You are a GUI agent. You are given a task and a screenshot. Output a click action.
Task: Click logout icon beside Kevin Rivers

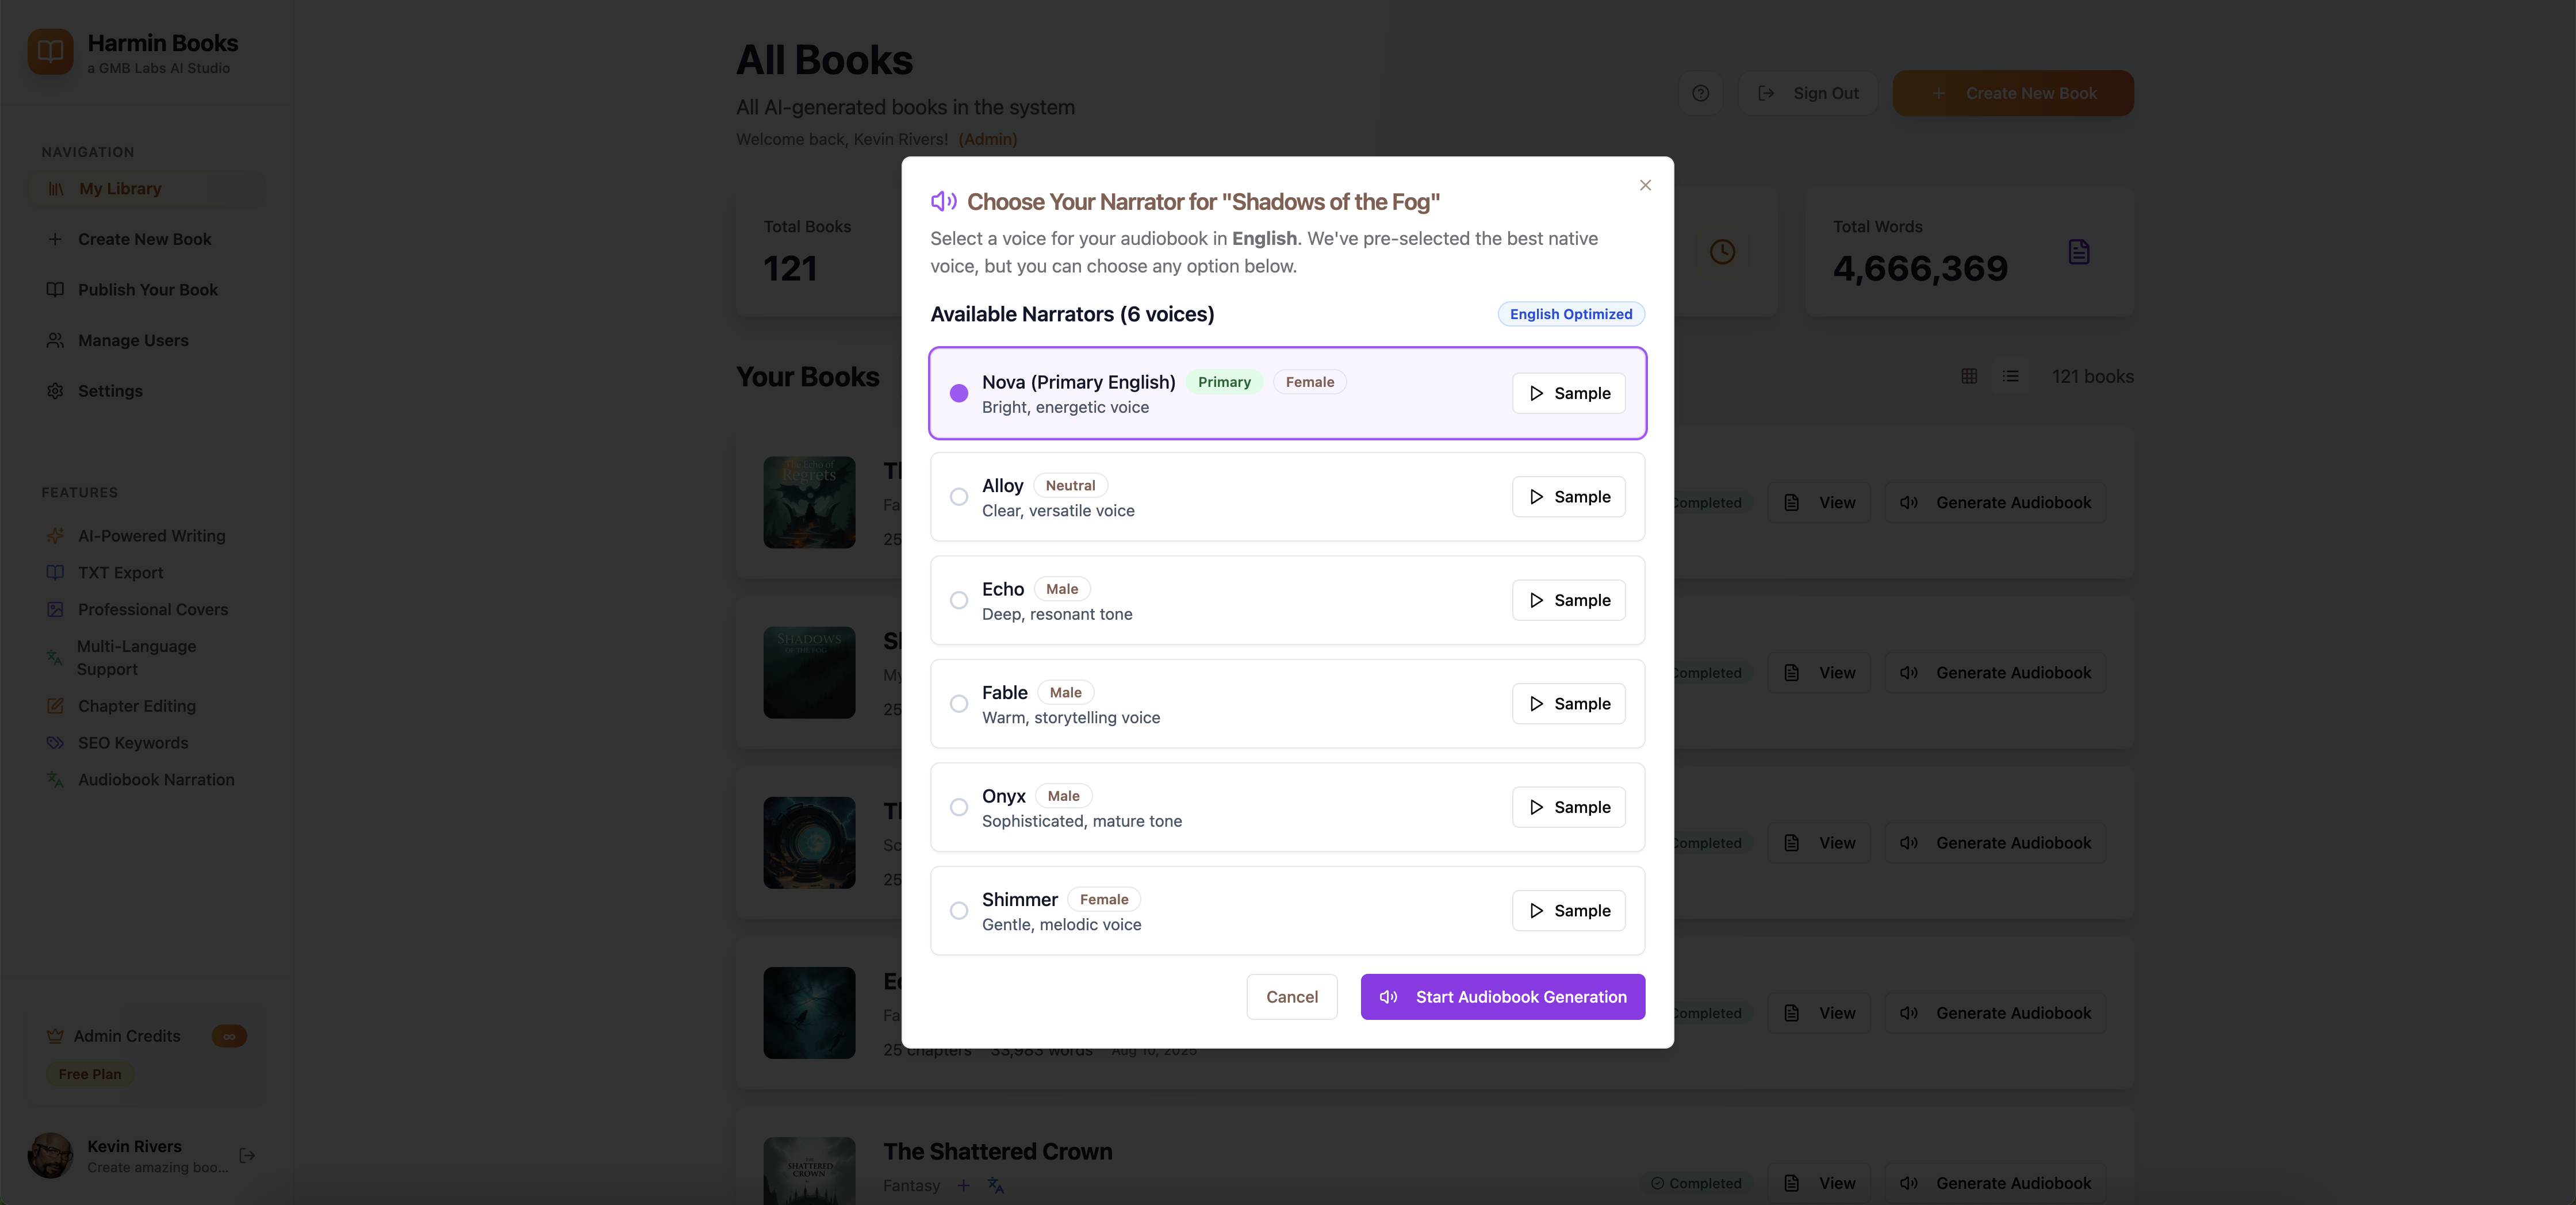click(x=247, y=1155)
